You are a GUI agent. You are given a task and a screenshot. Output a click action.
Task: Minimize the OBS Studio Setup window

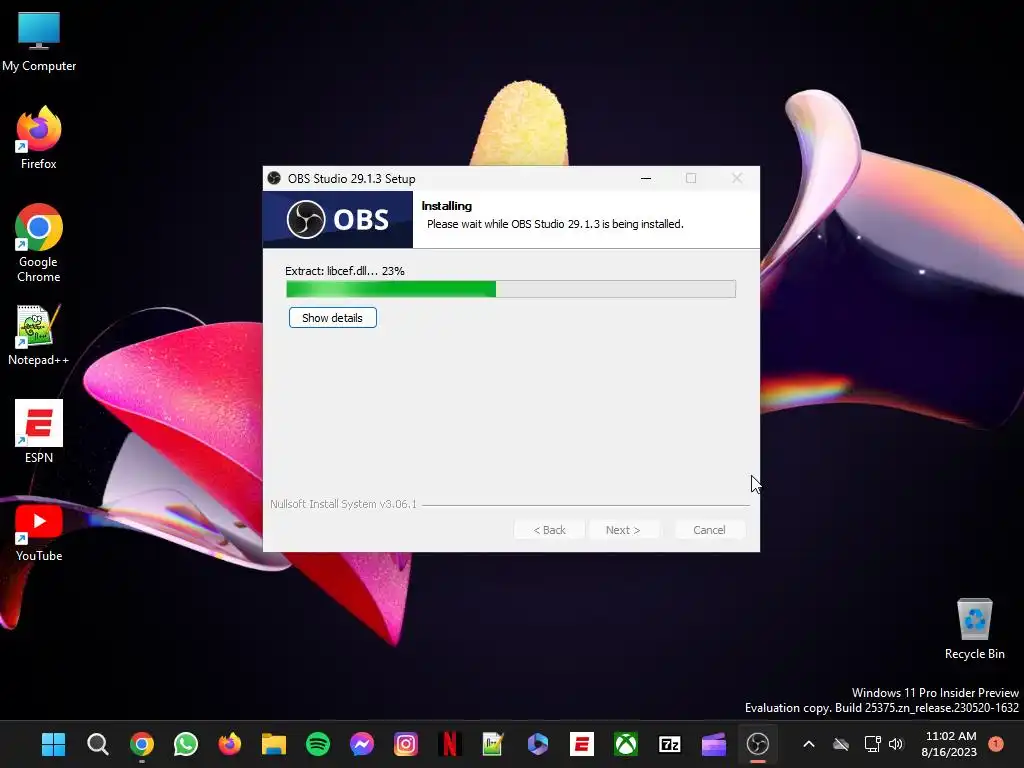coord(646,178)
